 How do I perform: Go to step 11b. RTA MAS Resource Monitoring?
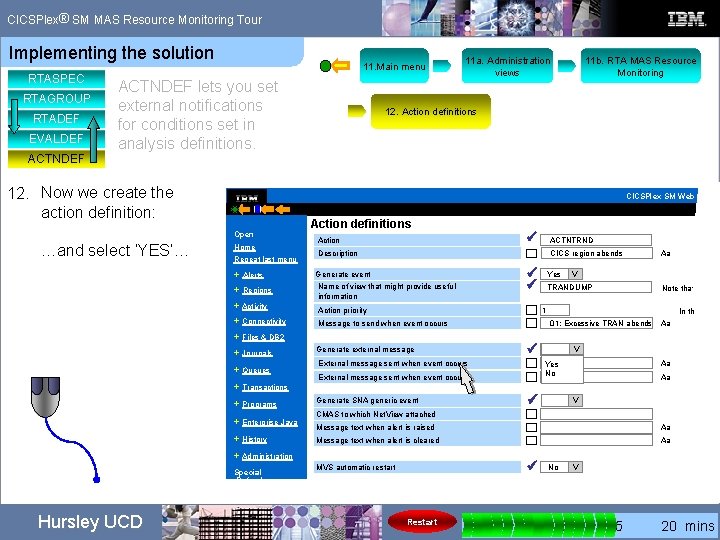pos(641,66)
